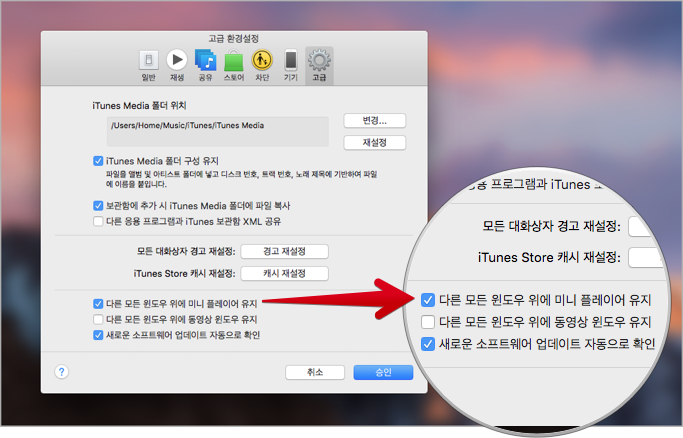Select the 고급 (Advanced) gear tab
683x438 pixels.
(319, 65)
